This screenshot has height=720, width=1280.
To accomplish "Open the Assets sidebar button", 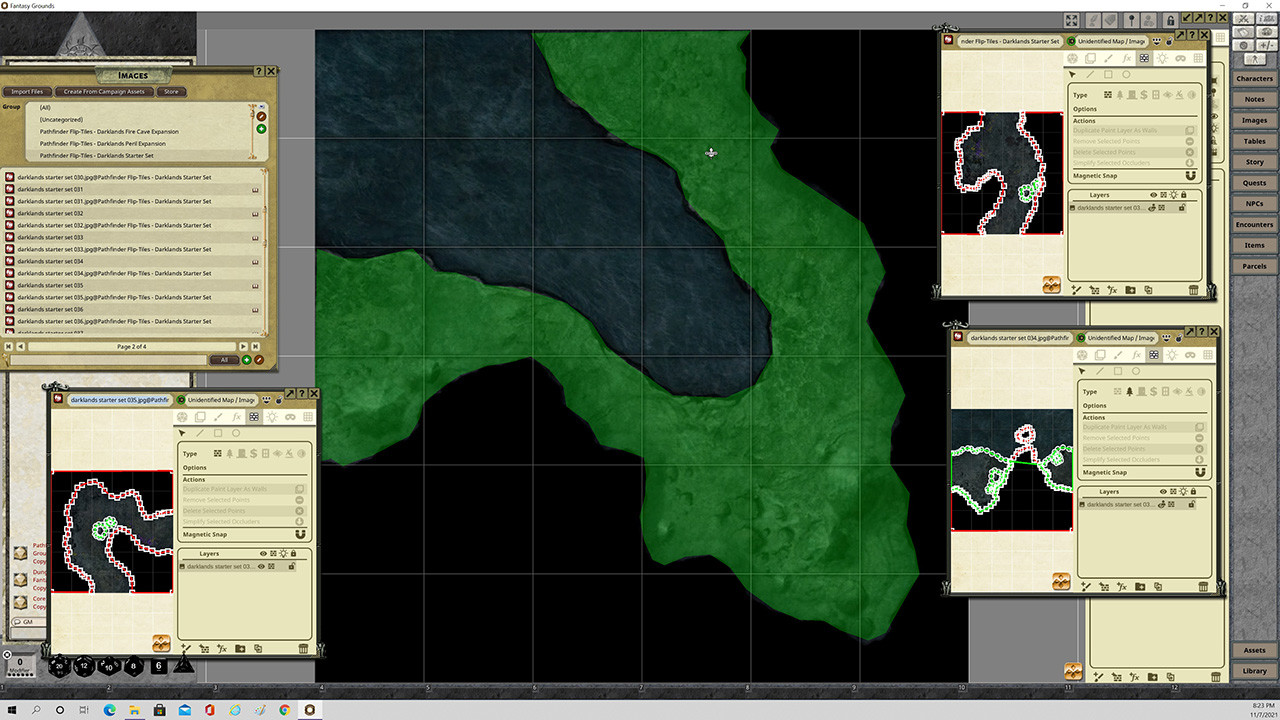I will 1254,650.
